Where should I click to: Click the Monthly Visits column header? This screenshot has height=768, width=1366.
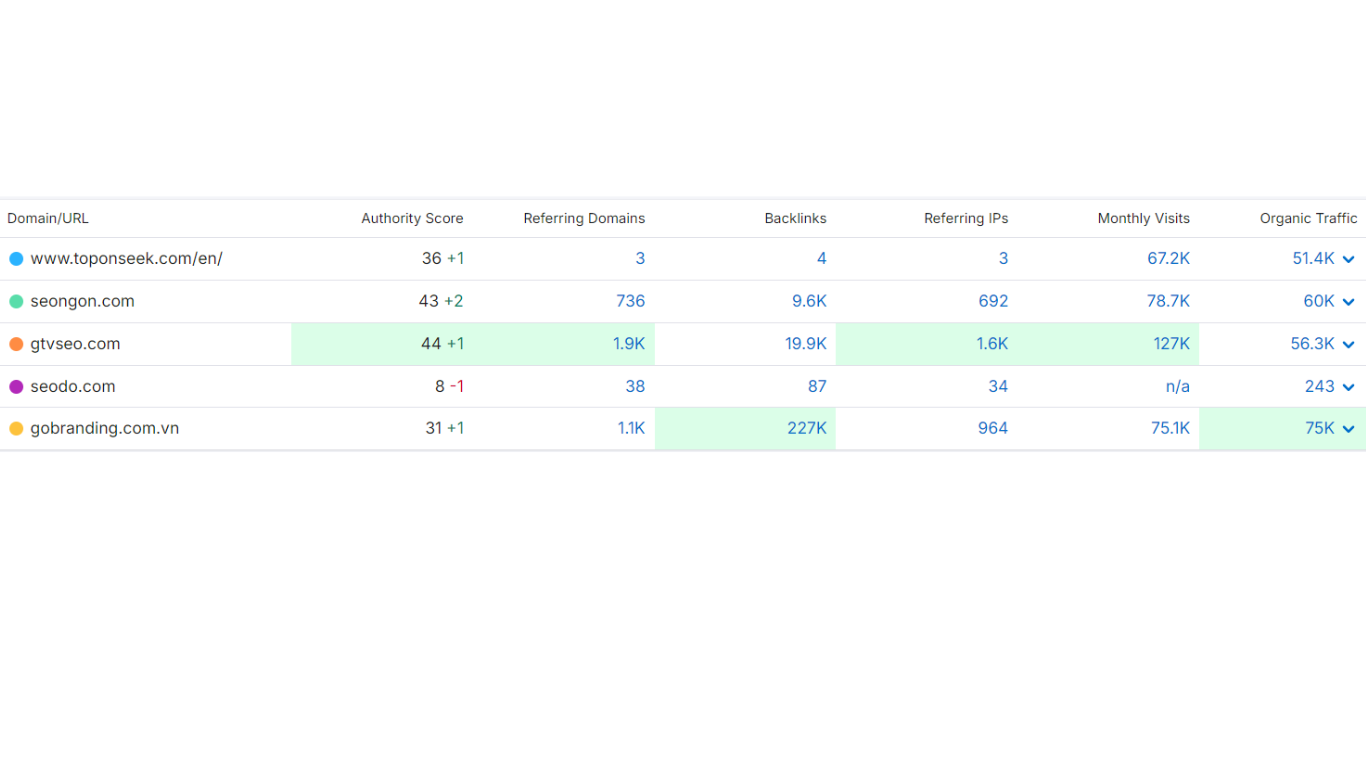pos(1143,218)
